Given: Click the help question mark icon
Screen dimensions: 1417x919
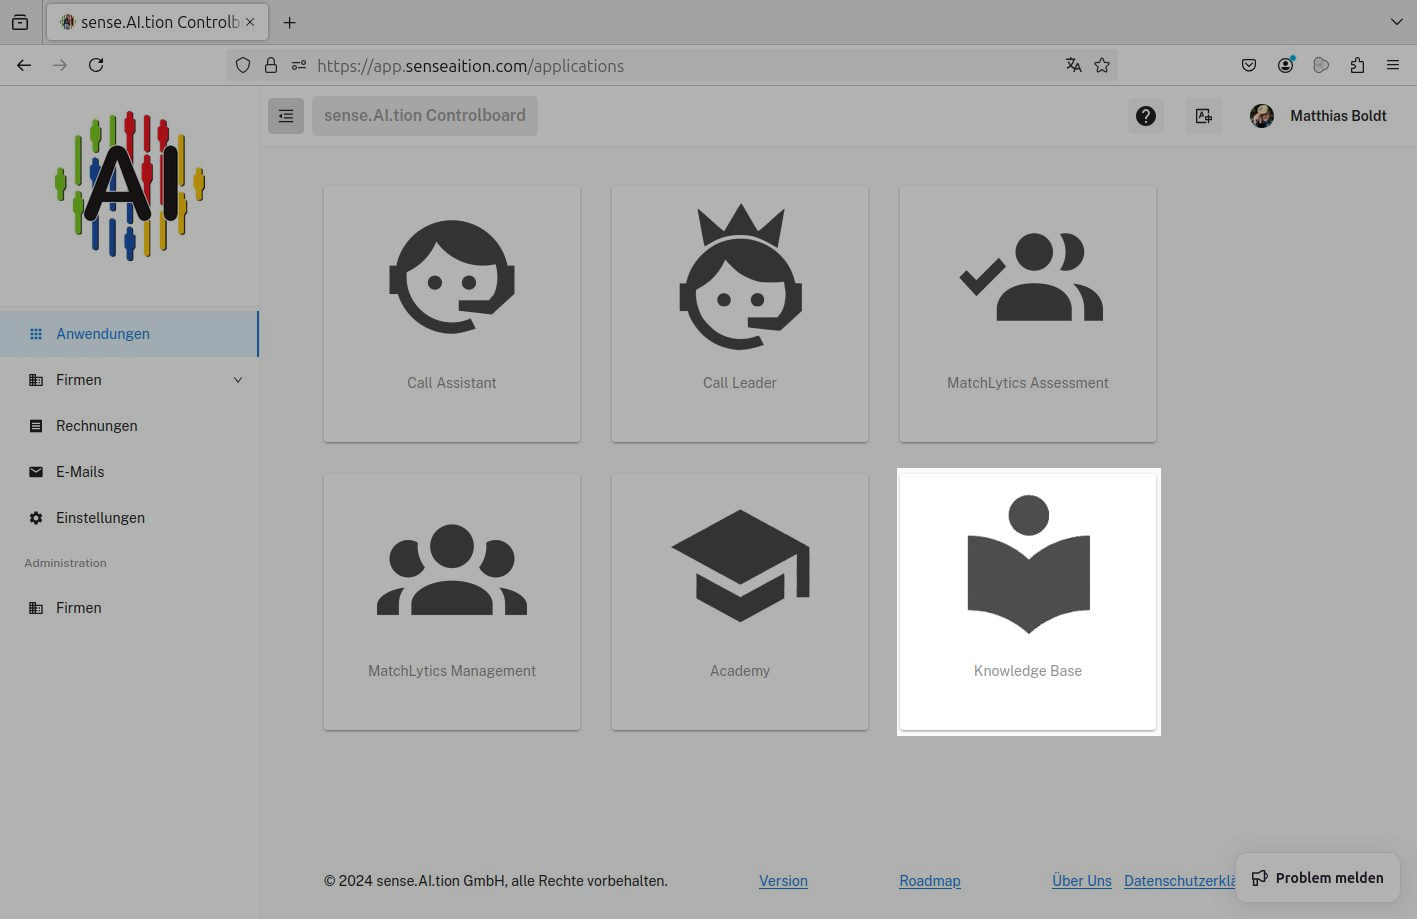Looking at the screenshot, I should tap(1146, 116).
